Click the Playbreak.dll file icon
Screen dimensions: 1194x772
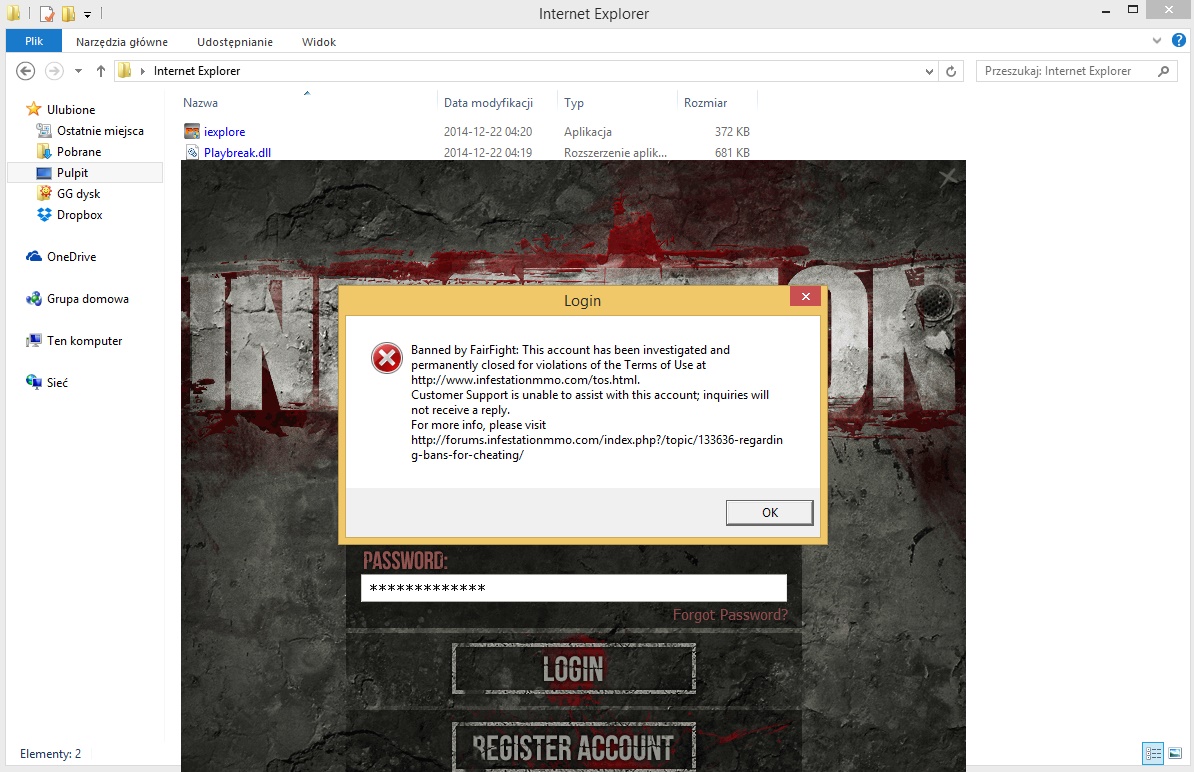click(x=192, y=152)
